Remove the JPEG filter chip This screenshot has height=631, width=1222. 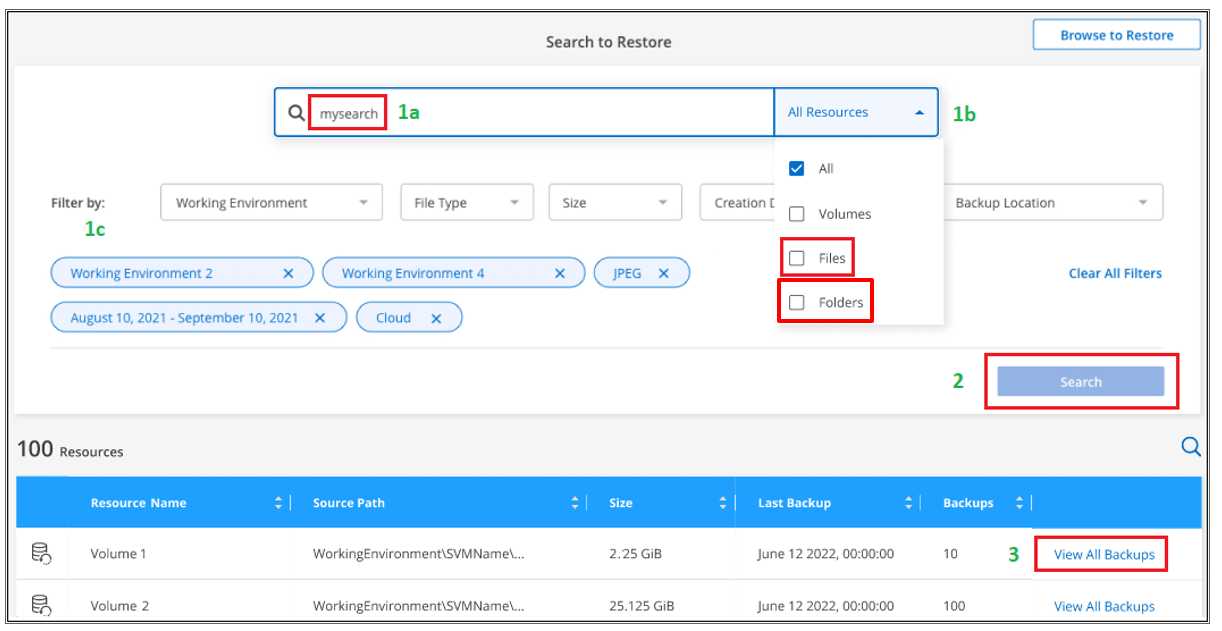pos(663,273)
